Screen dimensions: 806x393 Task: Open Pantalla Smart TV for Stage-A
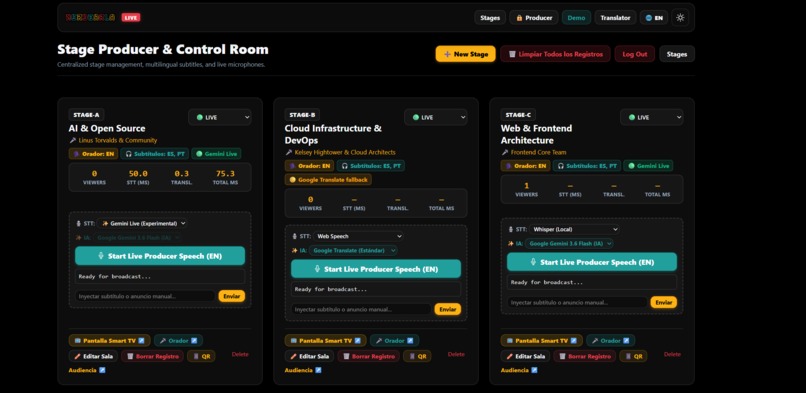pos(109,341)
